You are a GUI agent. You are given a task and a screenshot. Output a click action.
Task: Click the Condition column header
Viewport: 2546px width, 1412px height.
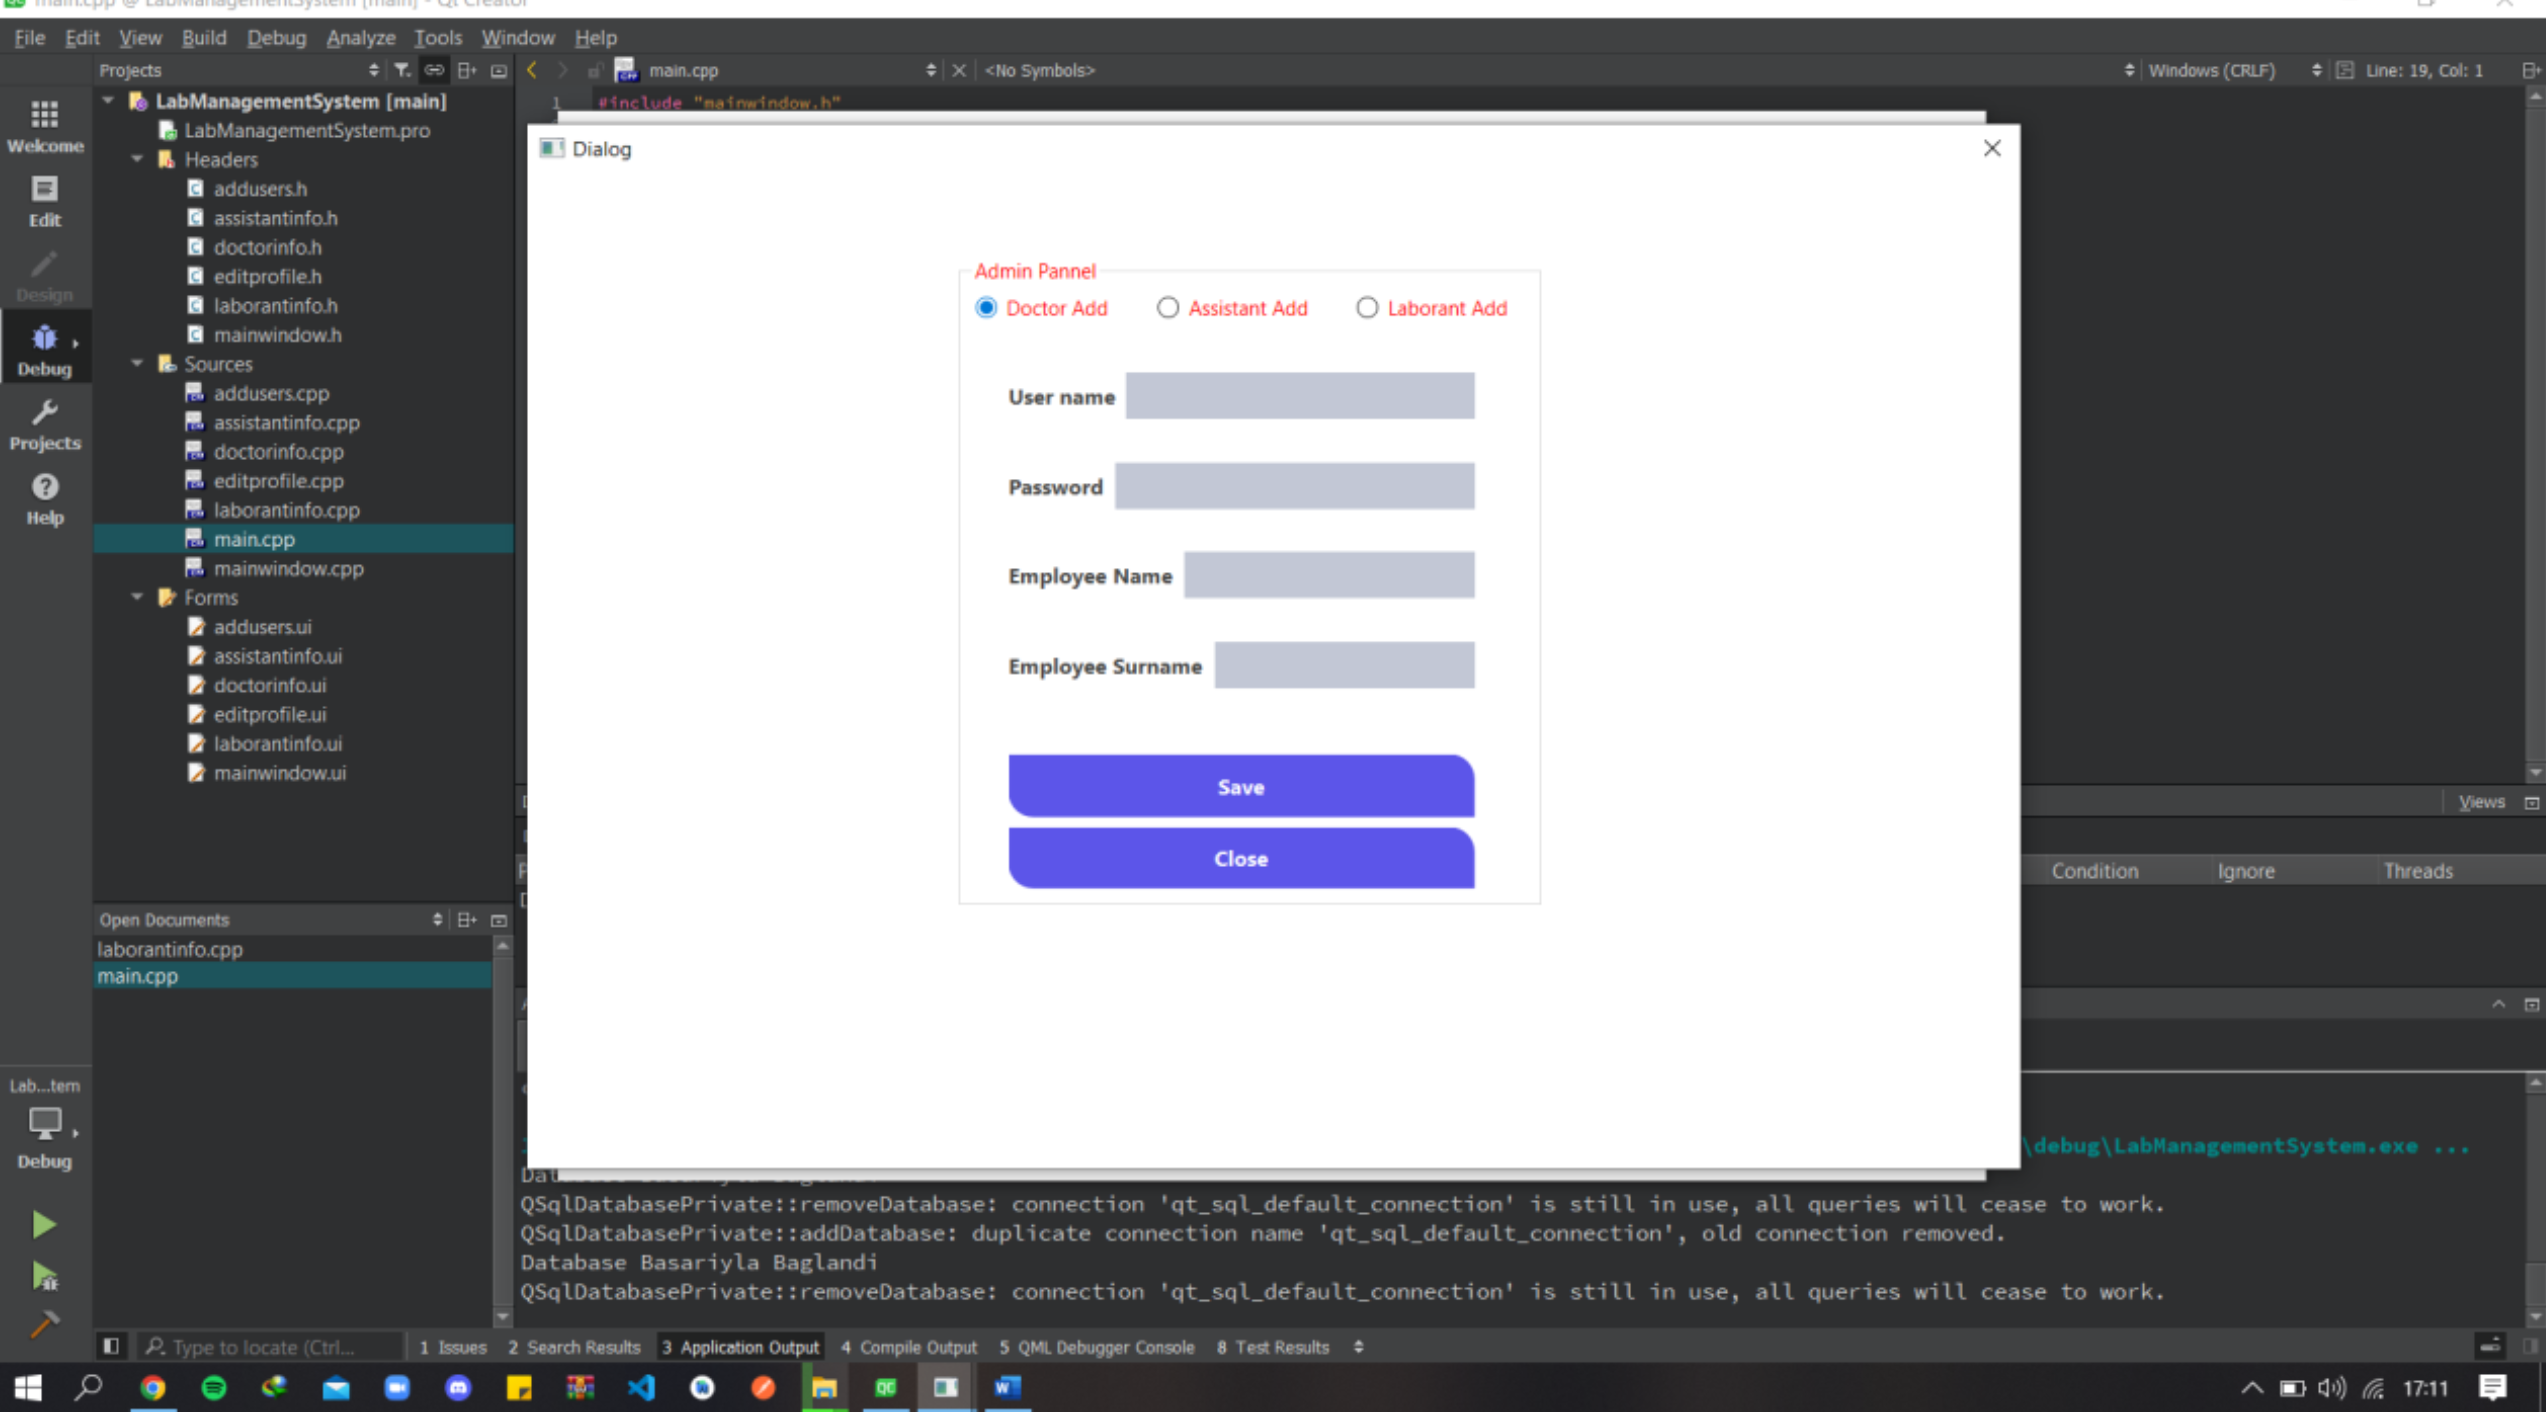(2094, 870)
